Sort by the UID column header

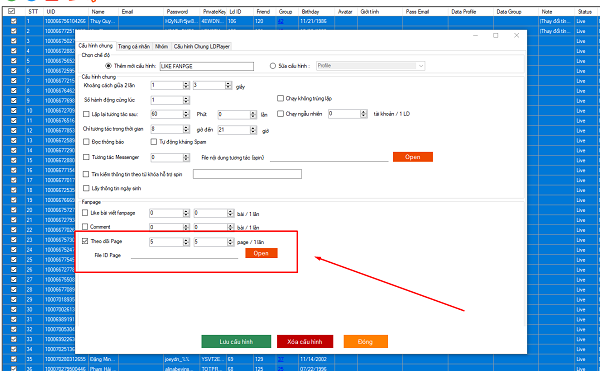coord(65,11)
